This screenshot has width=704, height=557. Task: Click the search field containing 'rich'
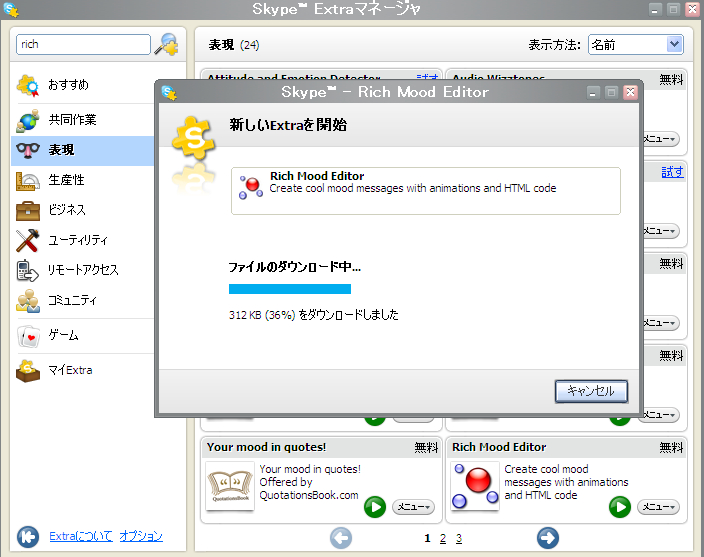pyautogui.click(x=84, y=44)
